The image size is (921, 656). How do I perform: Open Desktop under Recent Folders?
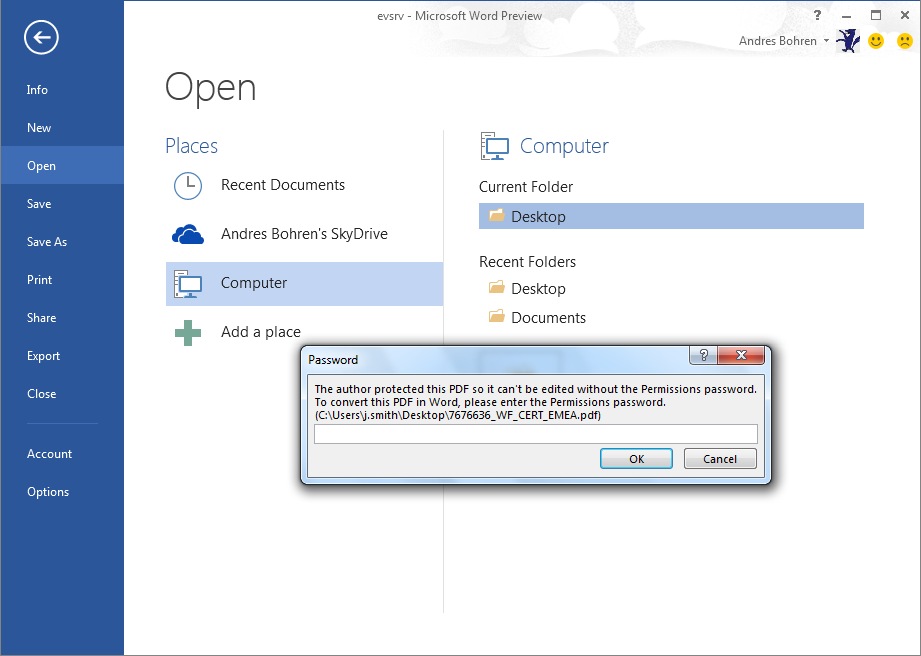[538, 288]
